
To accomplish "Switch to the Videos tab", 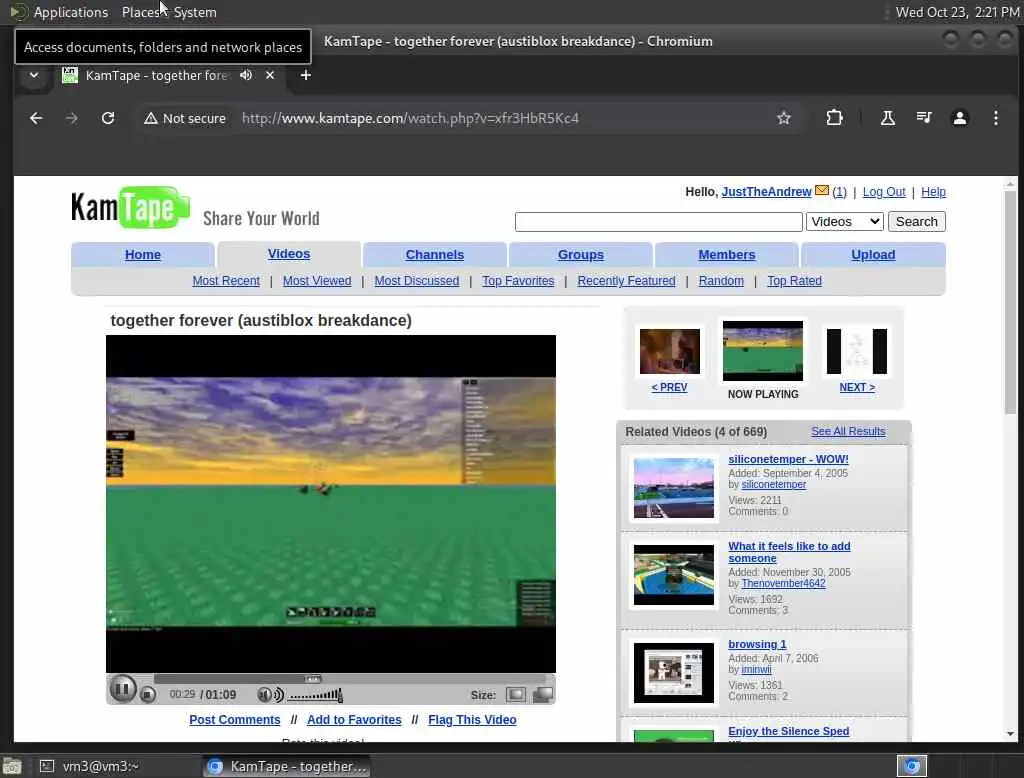I will click(x=289, y=254).
